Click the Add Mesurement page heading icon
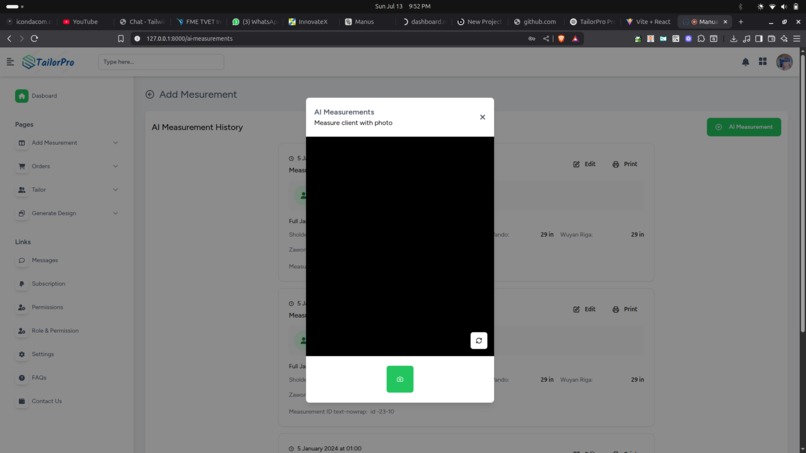The height and width of the screenshot is (453, 806). [x=150, y=94]
